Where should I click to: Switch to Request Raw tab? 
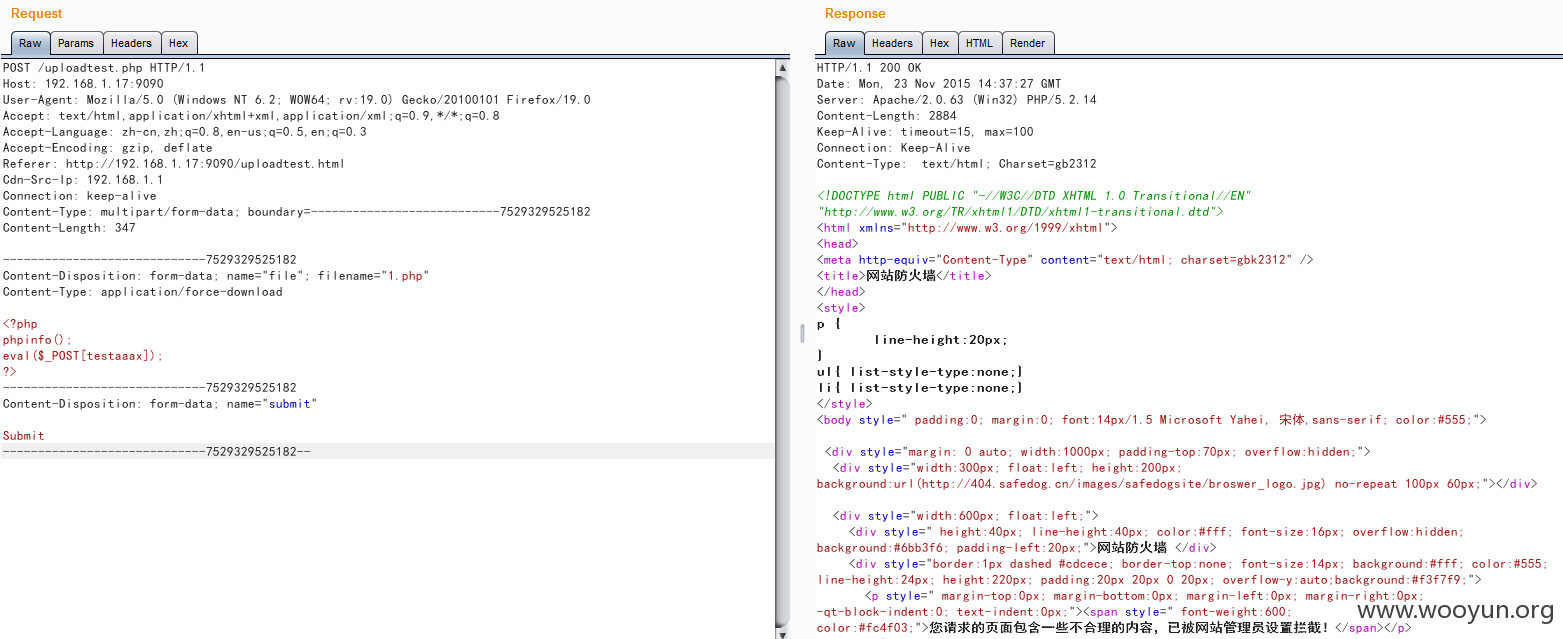[x=31, y=43]
